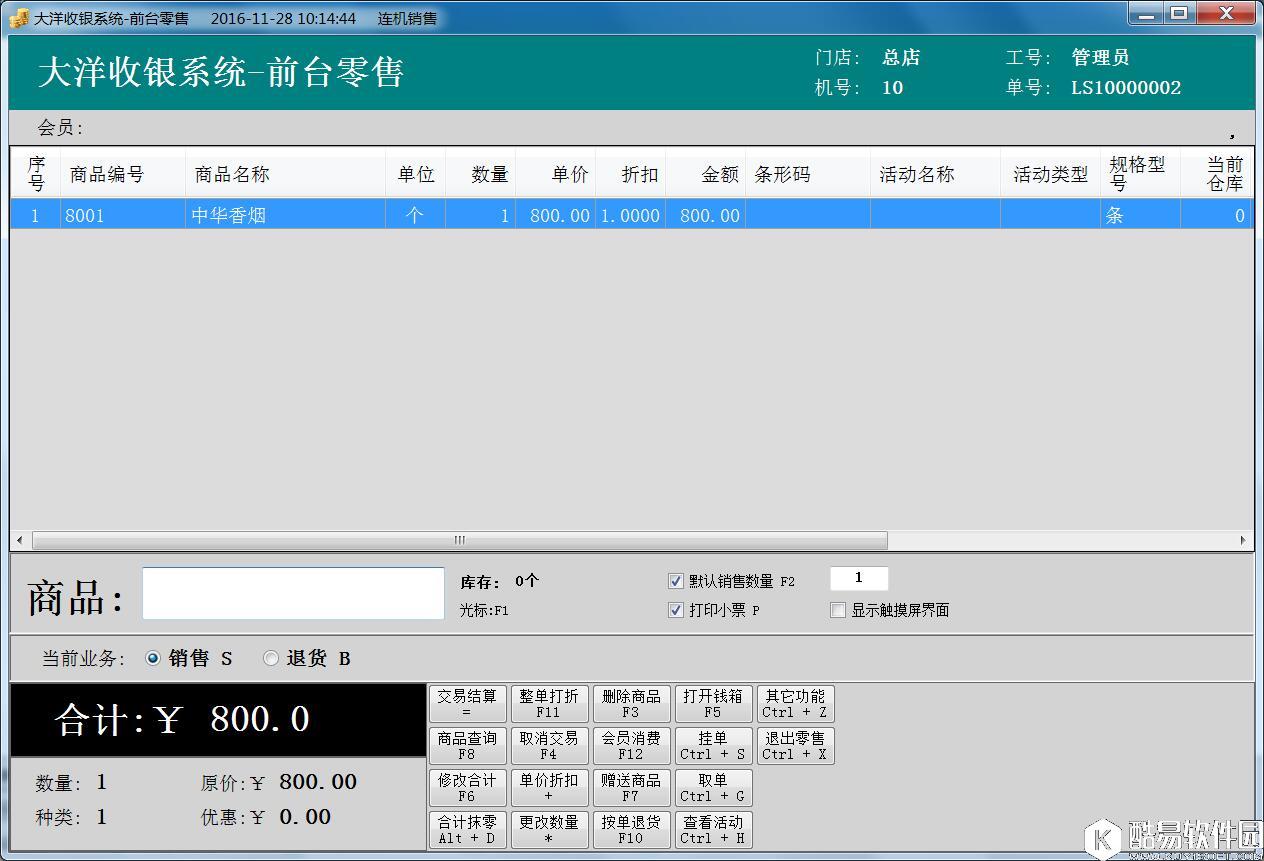Screen dimensions: 1264x861
Task: Click the horizontal scrollbar right arrow
Action: [x=1243, y=541]
